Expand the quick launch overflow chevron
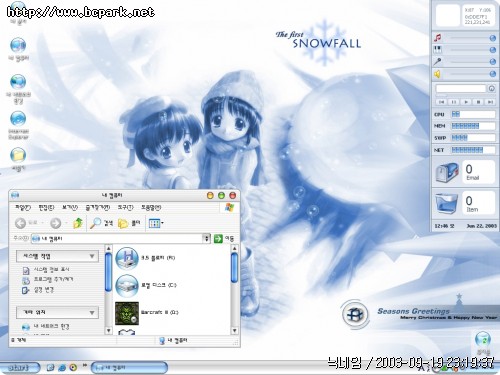Screen dimensions: 500x375 85,365
